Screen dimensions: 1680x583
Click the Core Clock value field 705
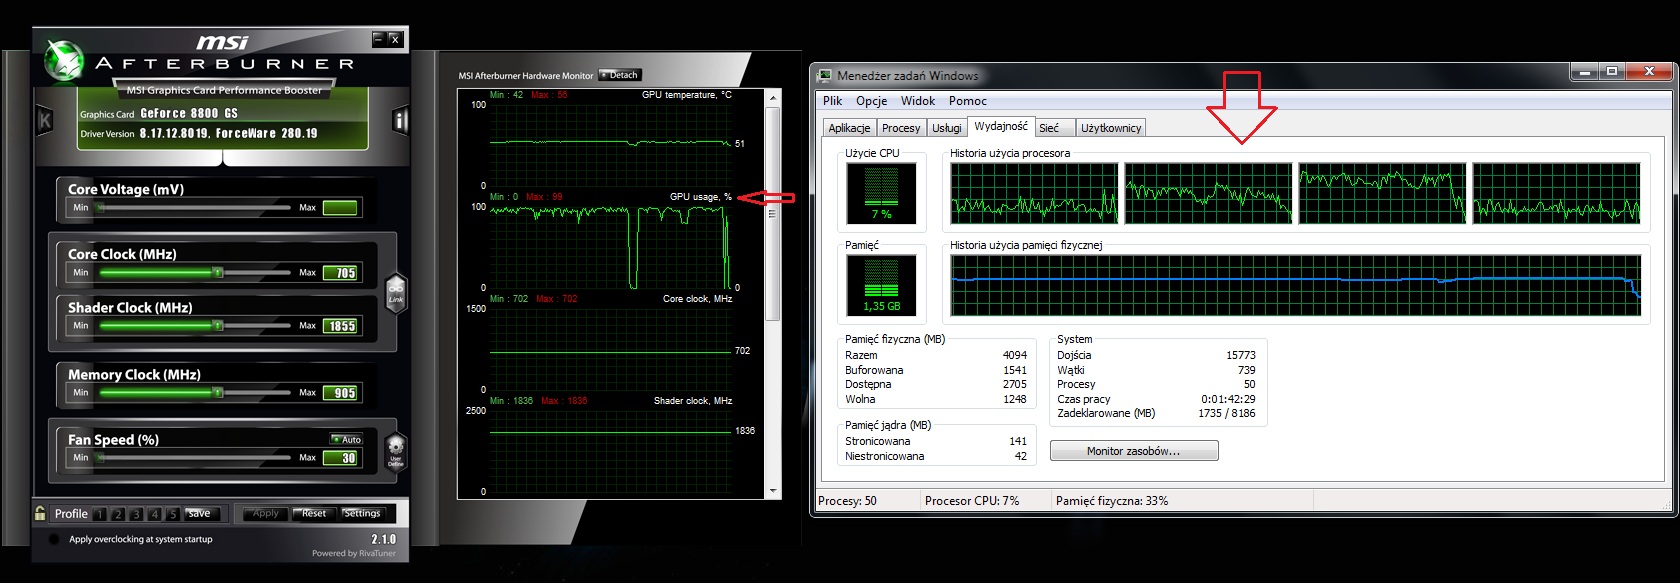click(340, 273)
